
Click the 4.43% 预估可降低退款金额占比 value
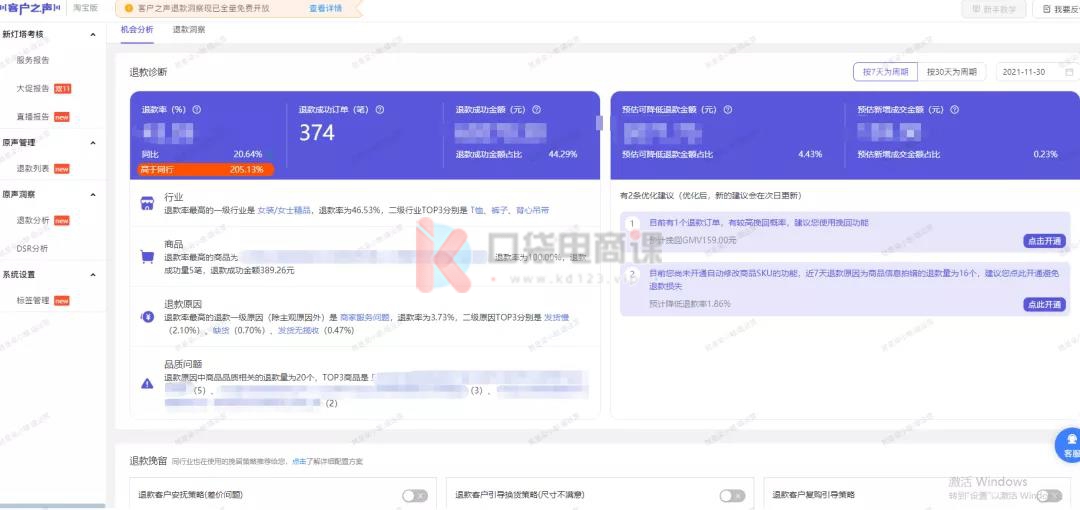tap(810, 154)
